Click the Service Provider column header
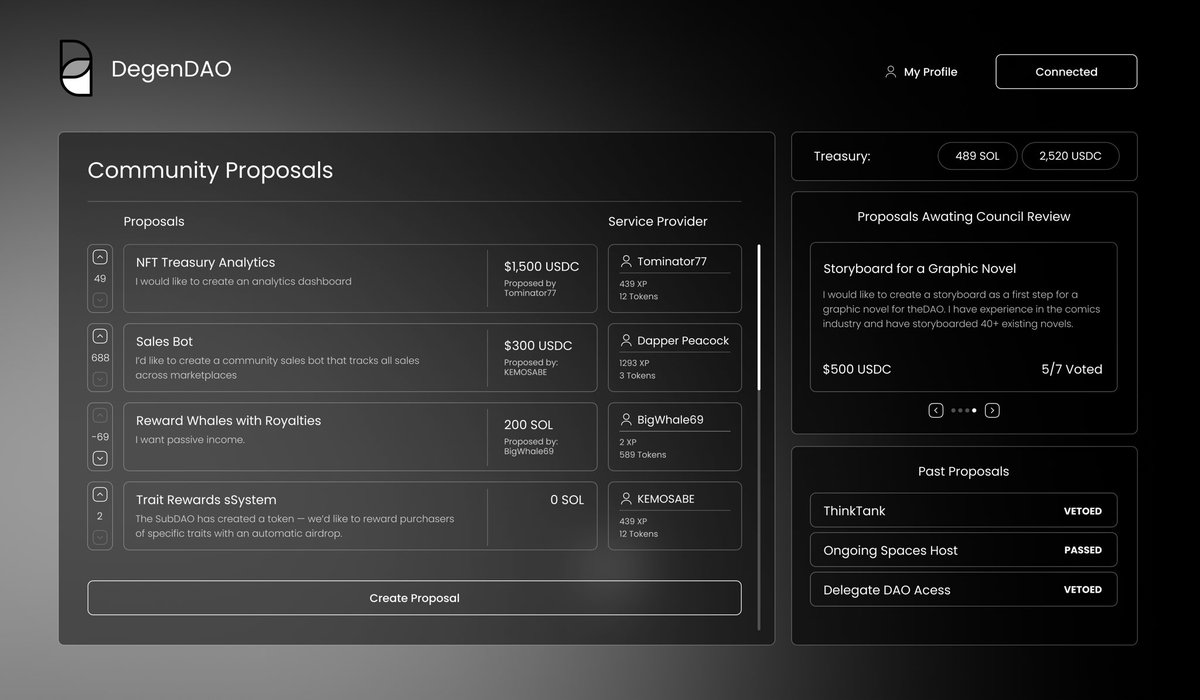This screenshot has width=1200, height=700. tap(658, 221)
